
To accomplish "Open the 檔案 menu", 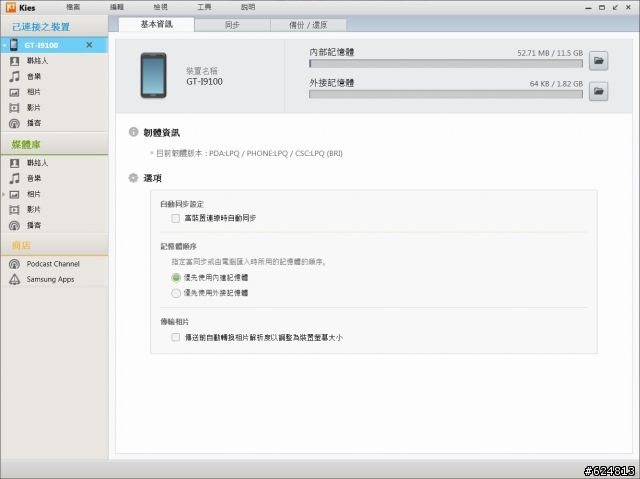I will coord(73,7).
